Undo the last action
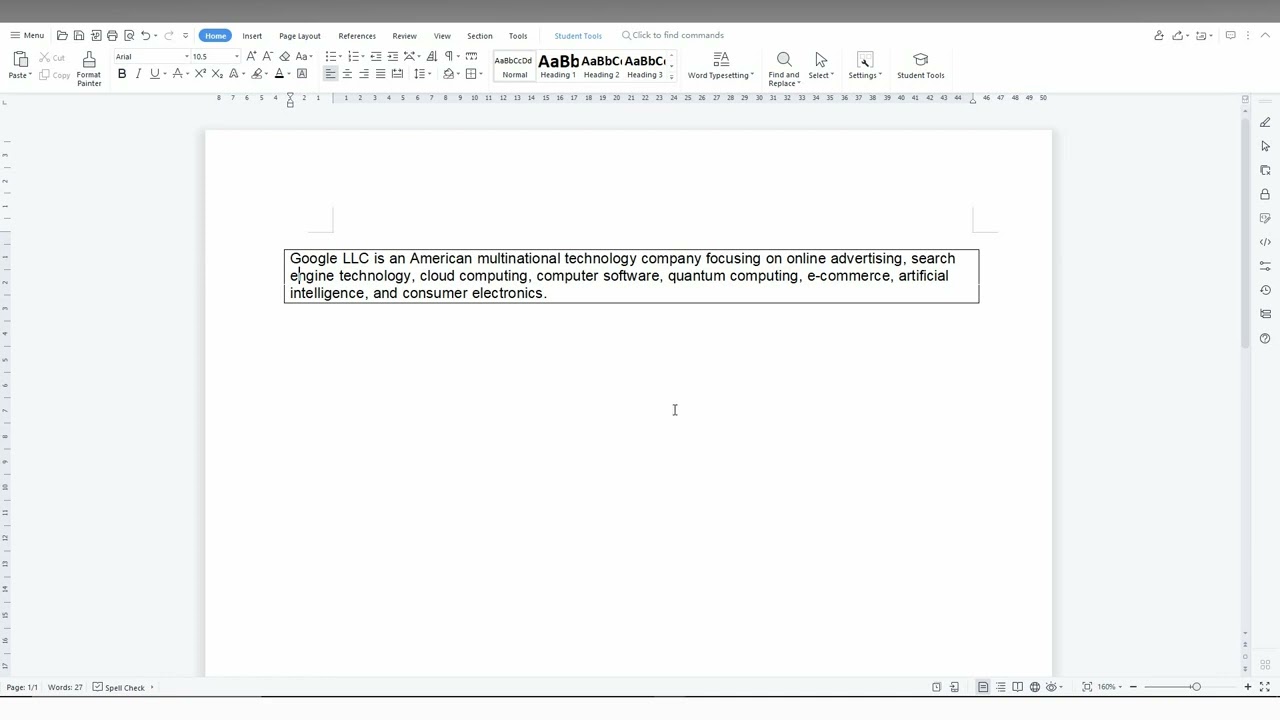Image resolution: width=1280 pixels, height=720 pixels. pyautogui.click(x=145, y=35)
